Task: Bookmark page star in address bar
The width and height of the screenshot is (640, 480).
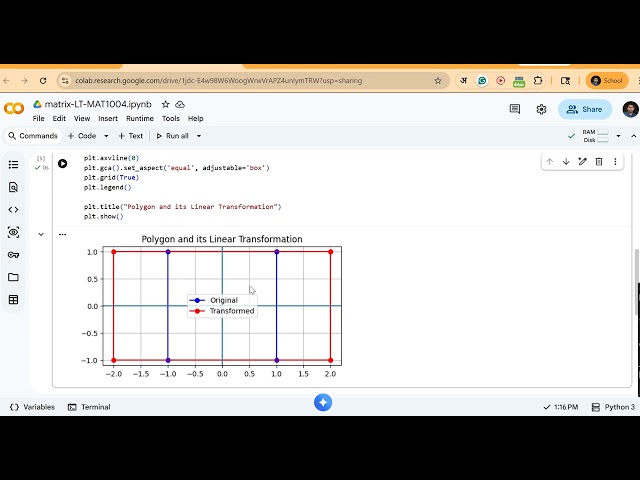Action: (438, 81)
